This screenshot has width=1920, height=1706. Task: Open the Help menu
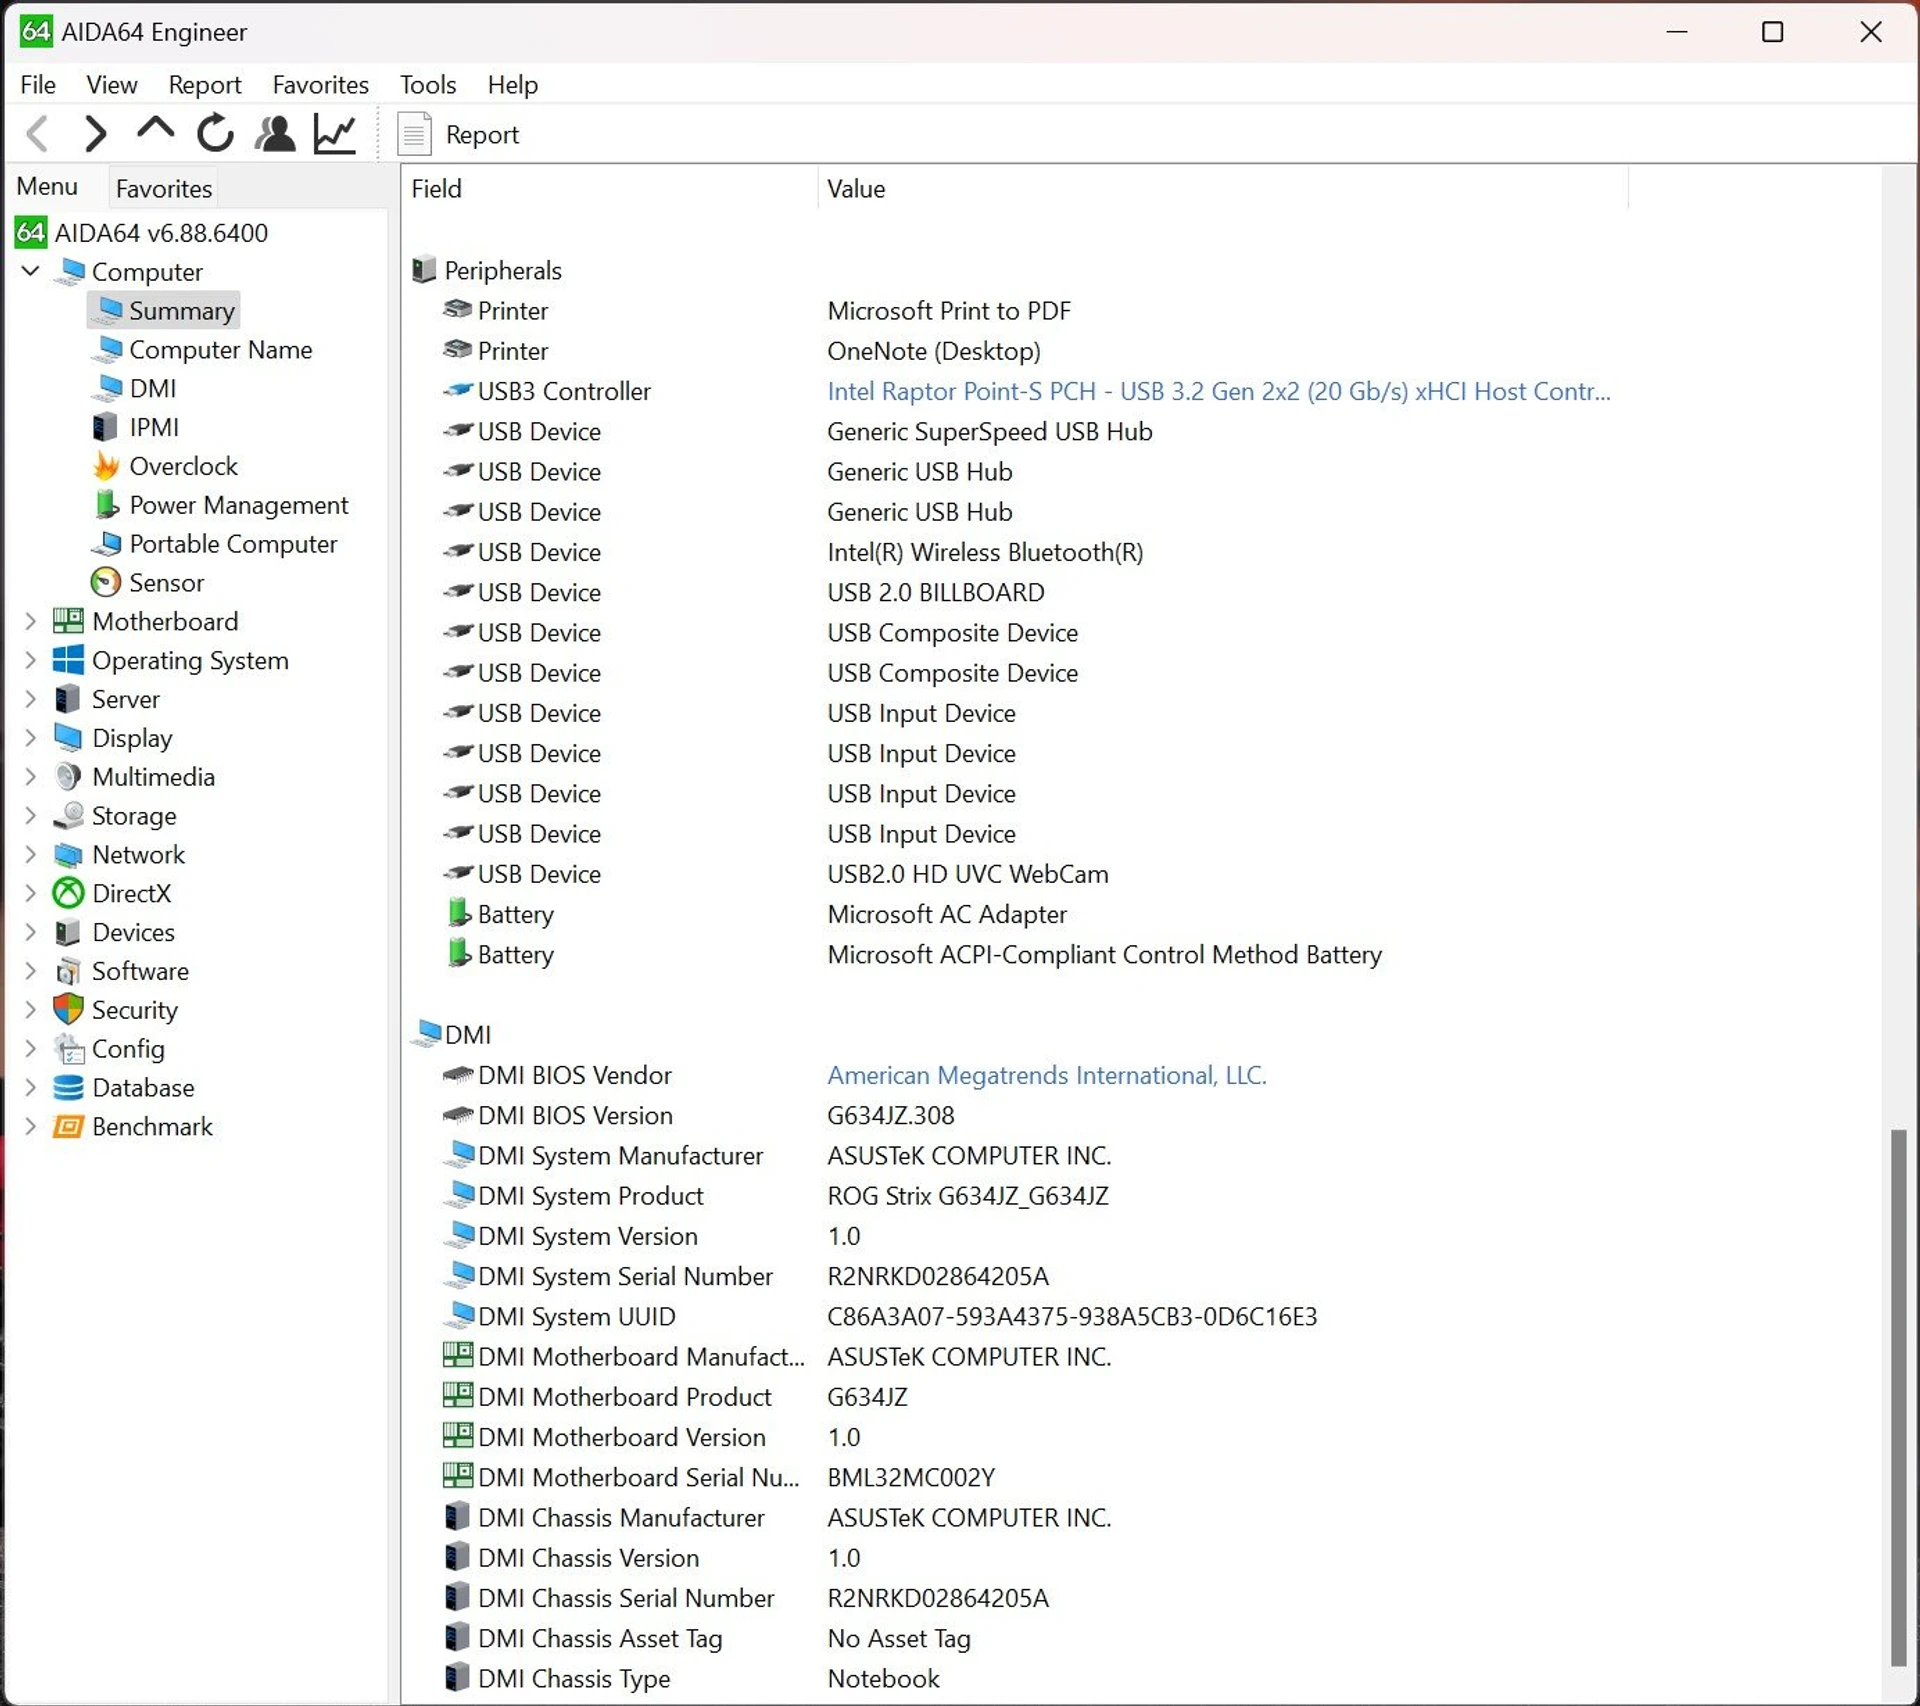(x=513, y=85)
